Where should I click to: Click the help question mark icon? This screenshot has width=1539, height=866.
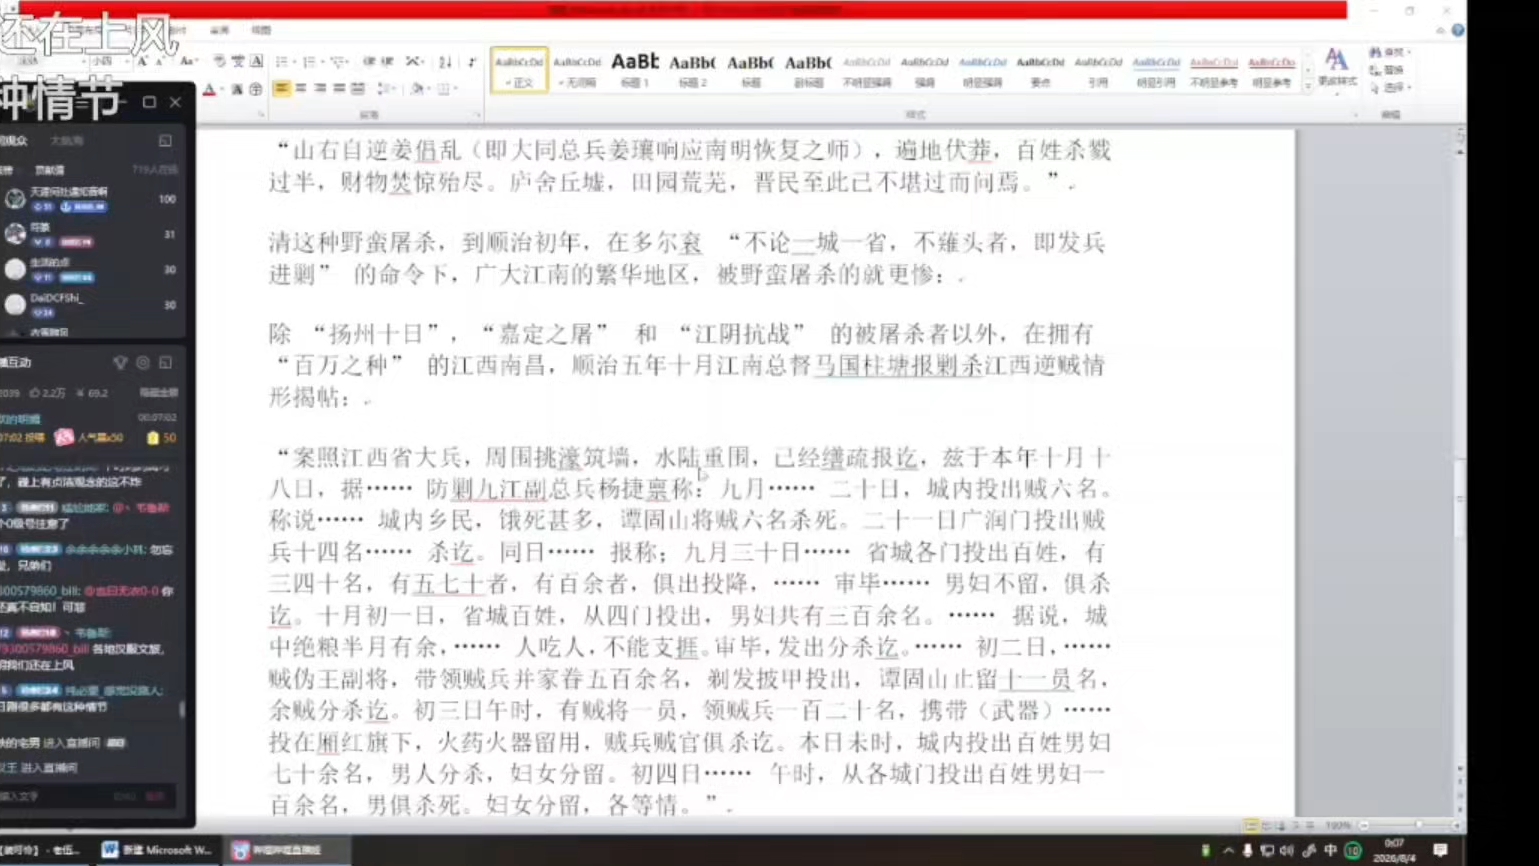click(x=1458, y=31)
